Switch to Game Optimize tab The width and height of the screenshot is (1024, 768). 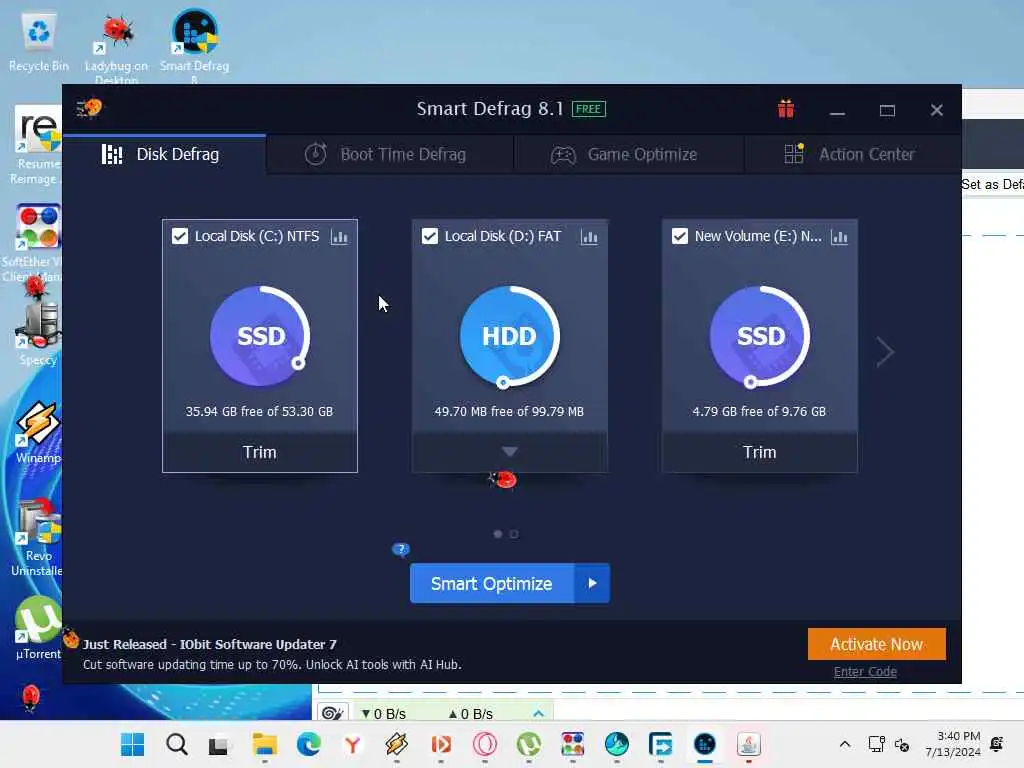click(629, 154)
